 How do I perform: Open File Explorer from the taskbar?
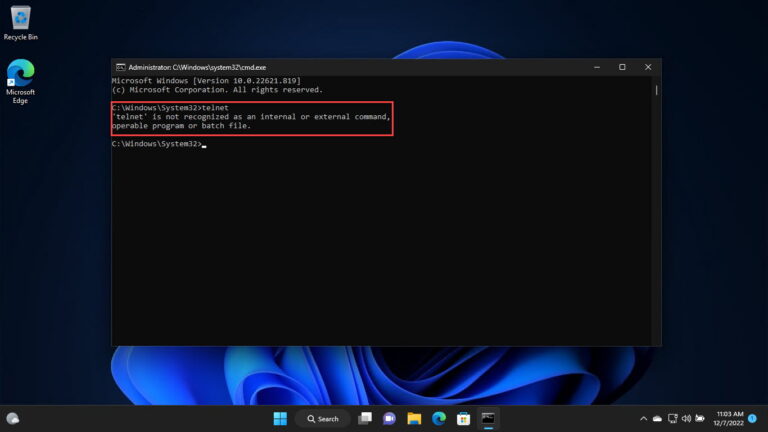pos(413,418)
